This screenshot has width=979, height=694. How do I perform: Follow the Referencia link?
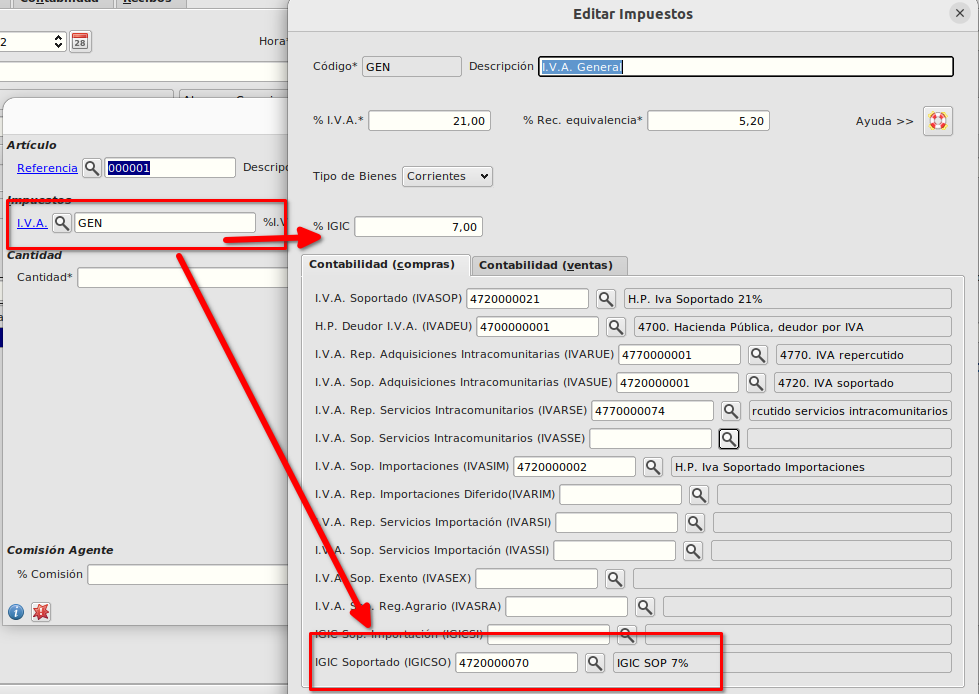point(47,168)
